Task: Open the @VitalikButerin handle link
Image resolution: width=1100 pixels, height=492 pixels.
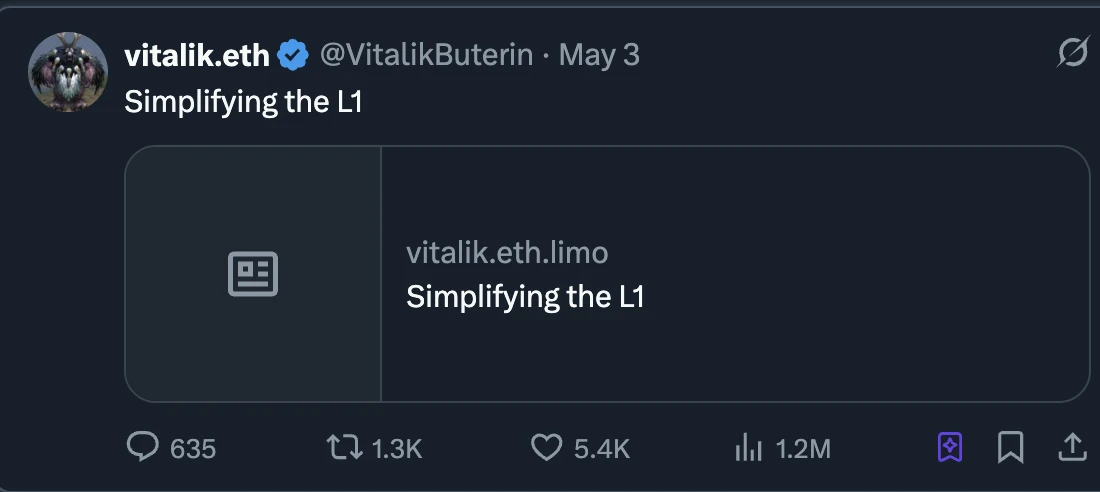Action: point(425,55)
